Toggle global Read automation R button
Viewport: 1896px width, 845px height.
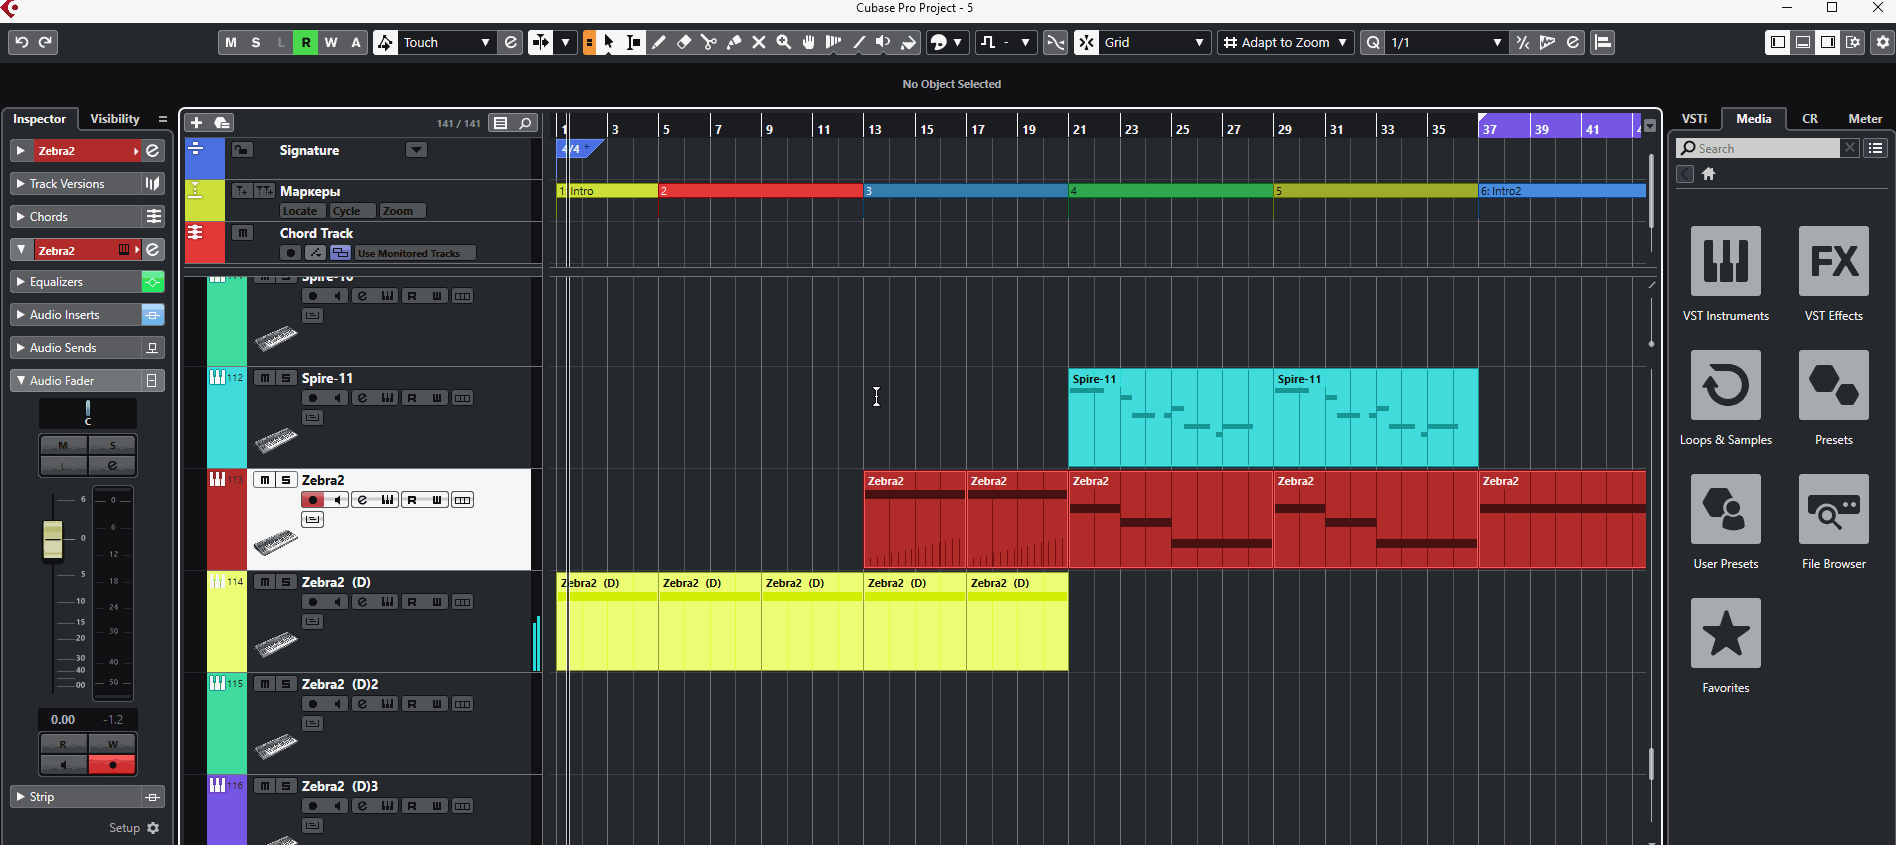[x=306, y=42]
